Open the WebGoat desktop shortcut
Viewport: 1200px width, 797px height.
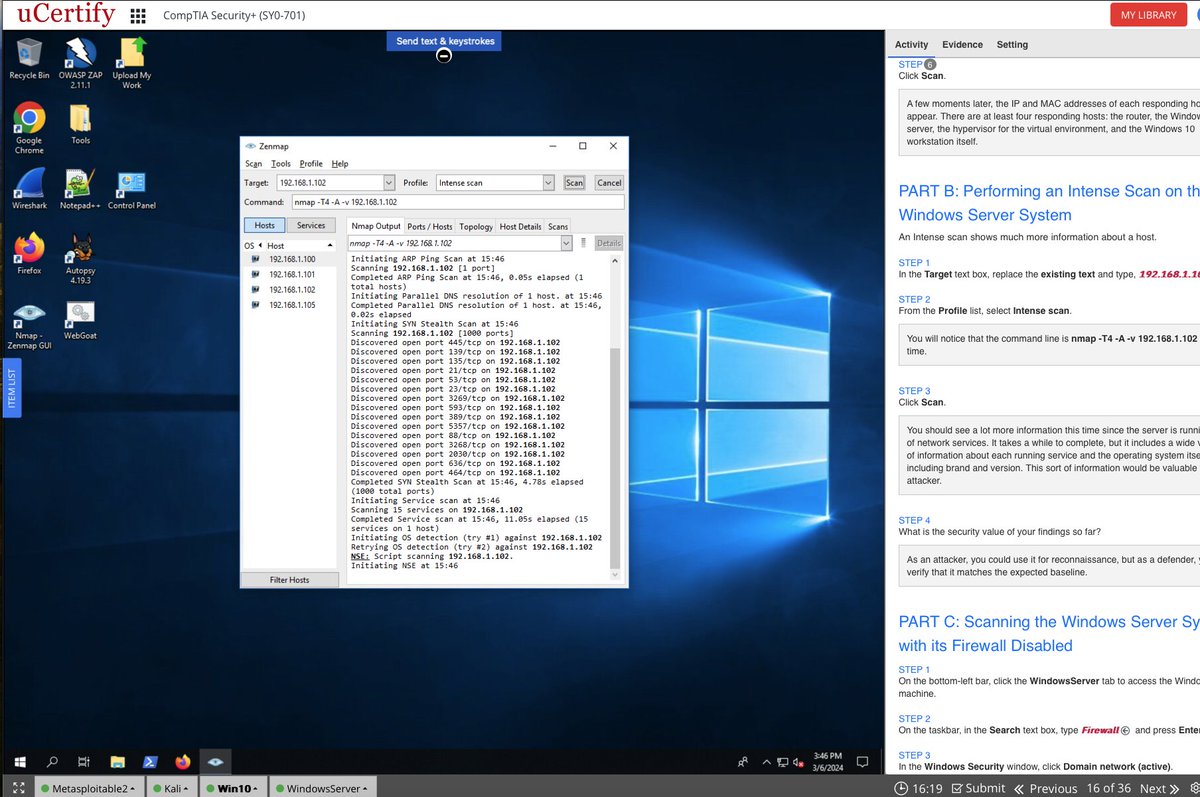click(80, 321)
